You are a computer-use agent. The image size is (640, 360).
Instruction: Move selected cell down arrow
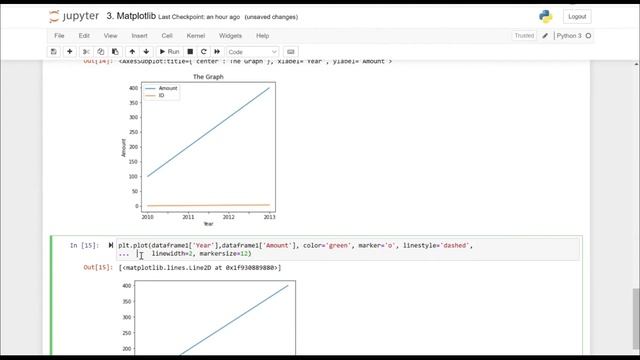pyautogui.click(x=146, y=52)
